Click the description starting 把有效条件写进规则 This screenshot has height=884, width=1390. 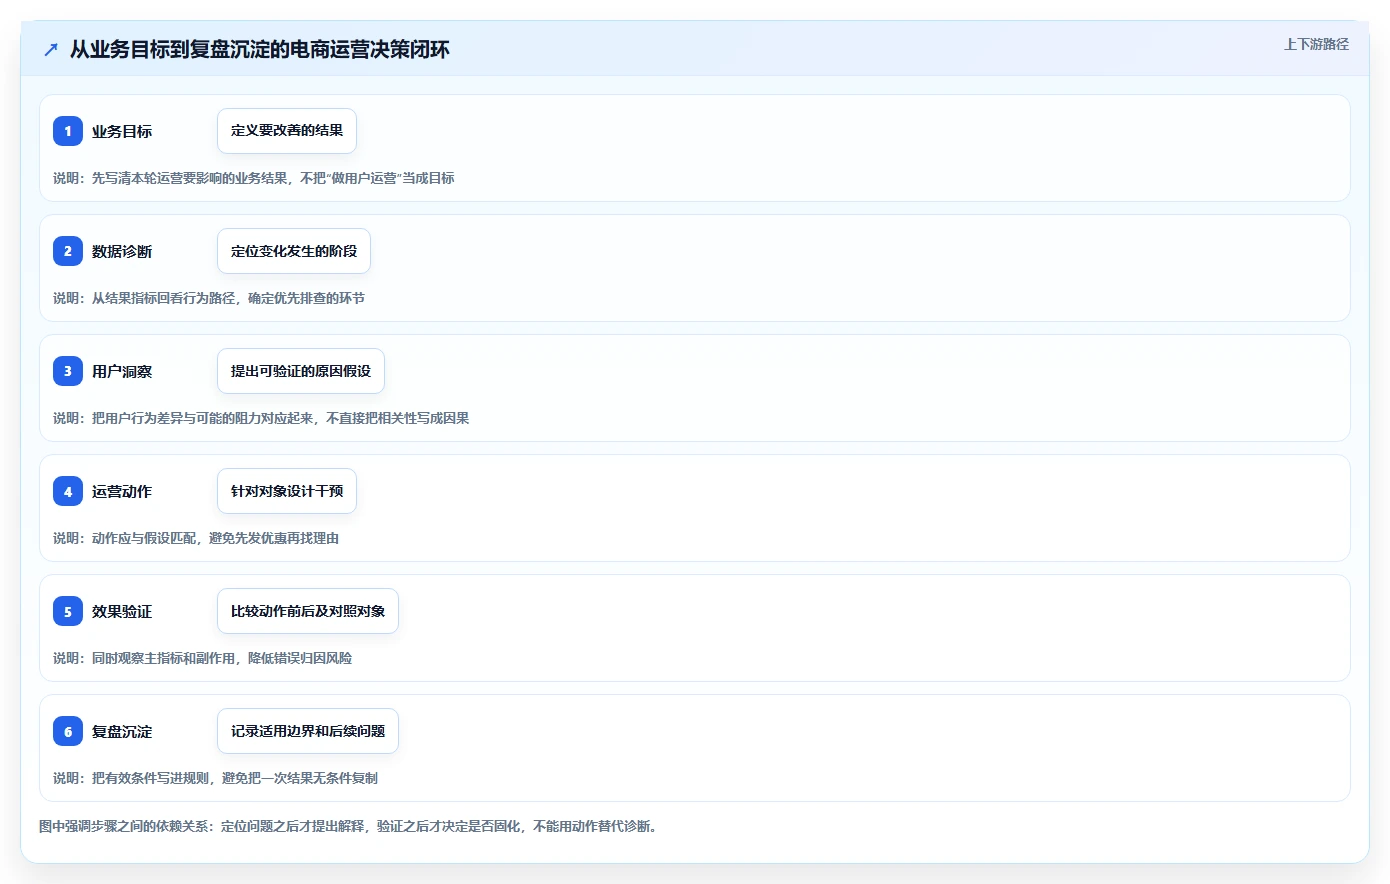[216, 778]
